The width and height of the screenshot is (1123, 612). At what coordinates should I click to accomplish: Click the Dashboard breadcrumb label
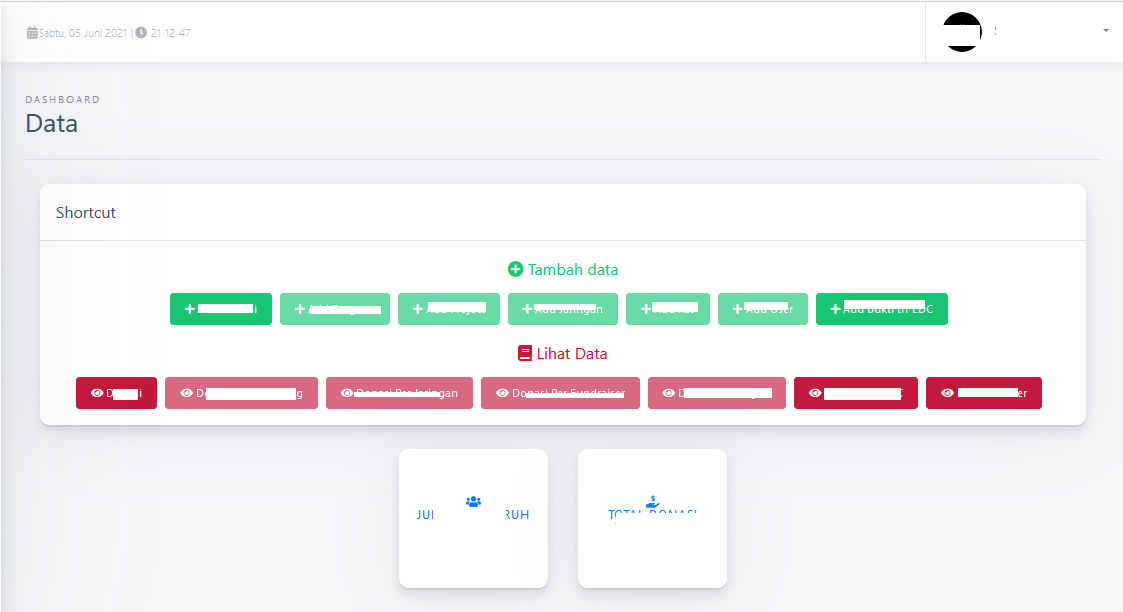click(62, 100)
